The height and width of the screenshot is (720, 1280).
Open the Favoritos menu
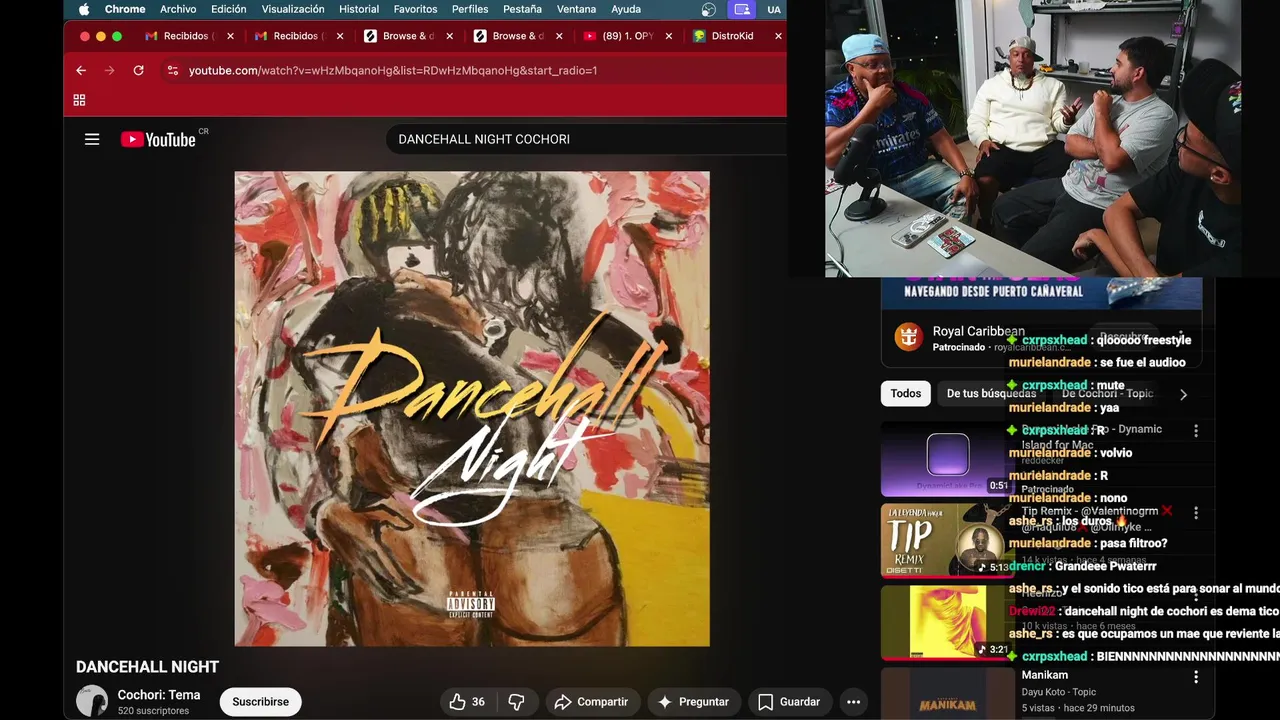[x=415, y=9]
